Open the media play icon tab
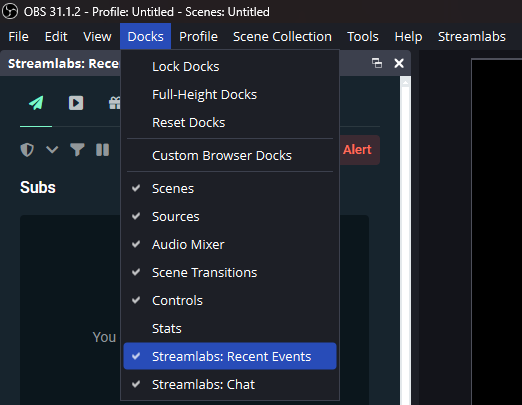522x405 pixels. tap(76, 103)
